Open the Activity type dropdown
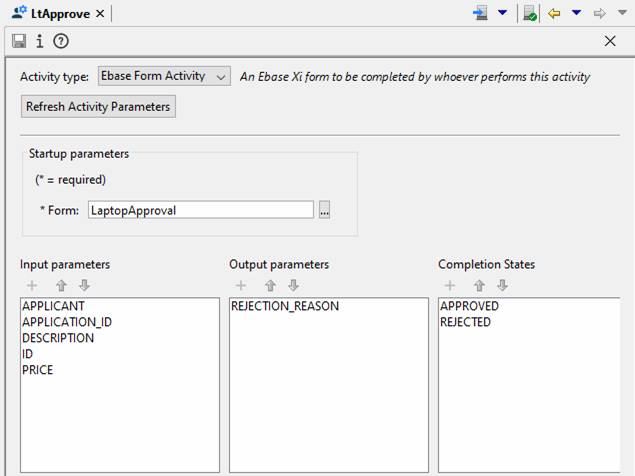 163,76
